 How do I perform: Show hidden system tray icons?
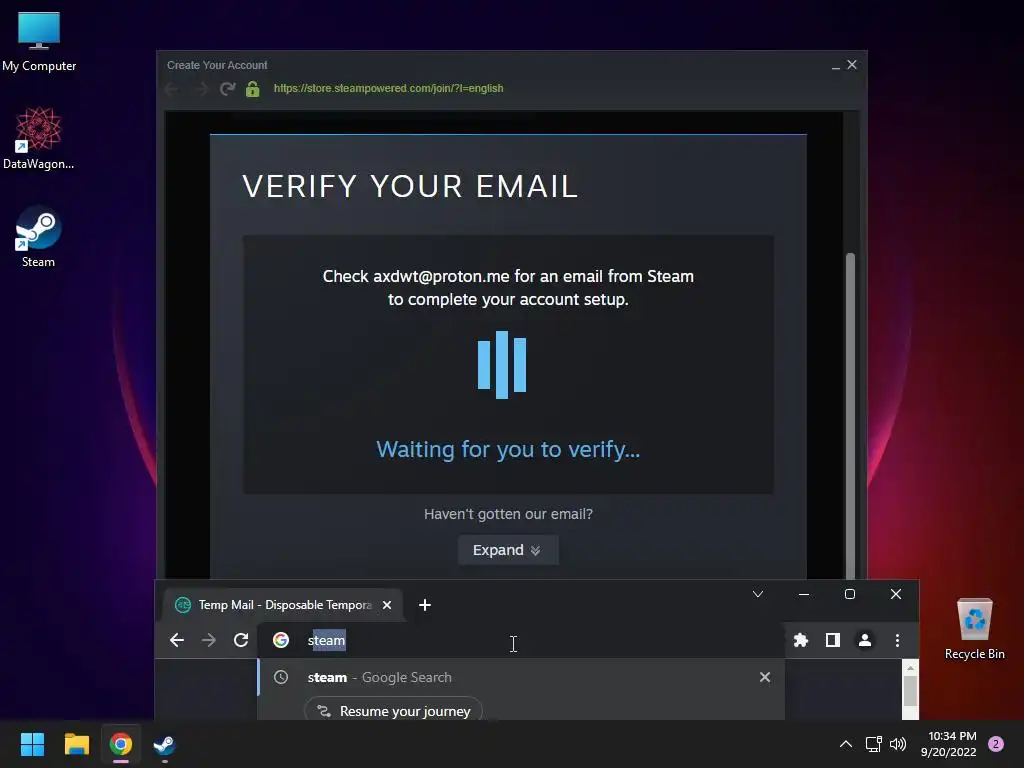(846, 744)
